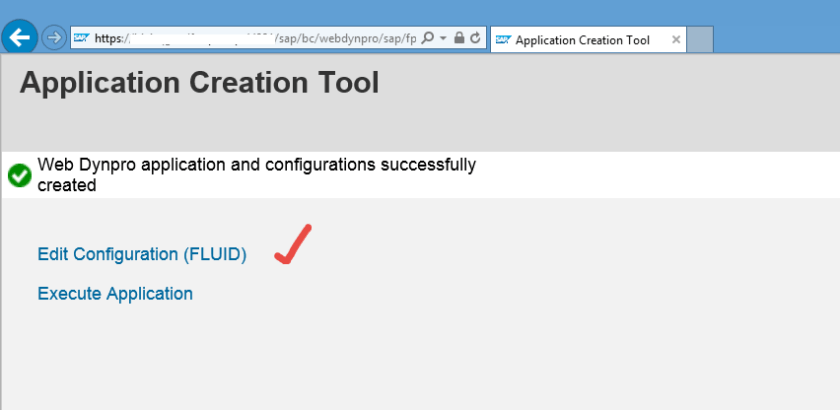Screen dimensions: 840x410
Task: Open Edit Configuration (FLUID) link
Action: [x=142, y=254]
